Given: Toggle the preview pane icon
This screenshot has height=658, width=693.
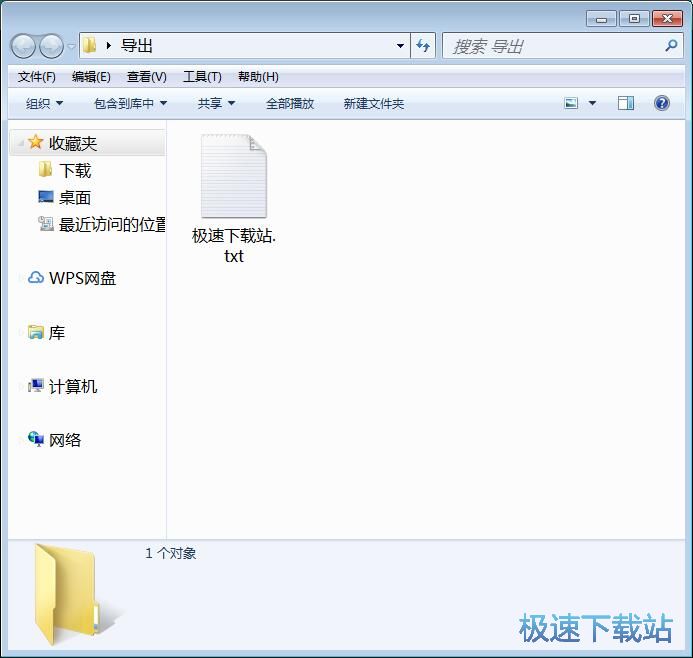Looking at the screenshot, I should point(626,103).
